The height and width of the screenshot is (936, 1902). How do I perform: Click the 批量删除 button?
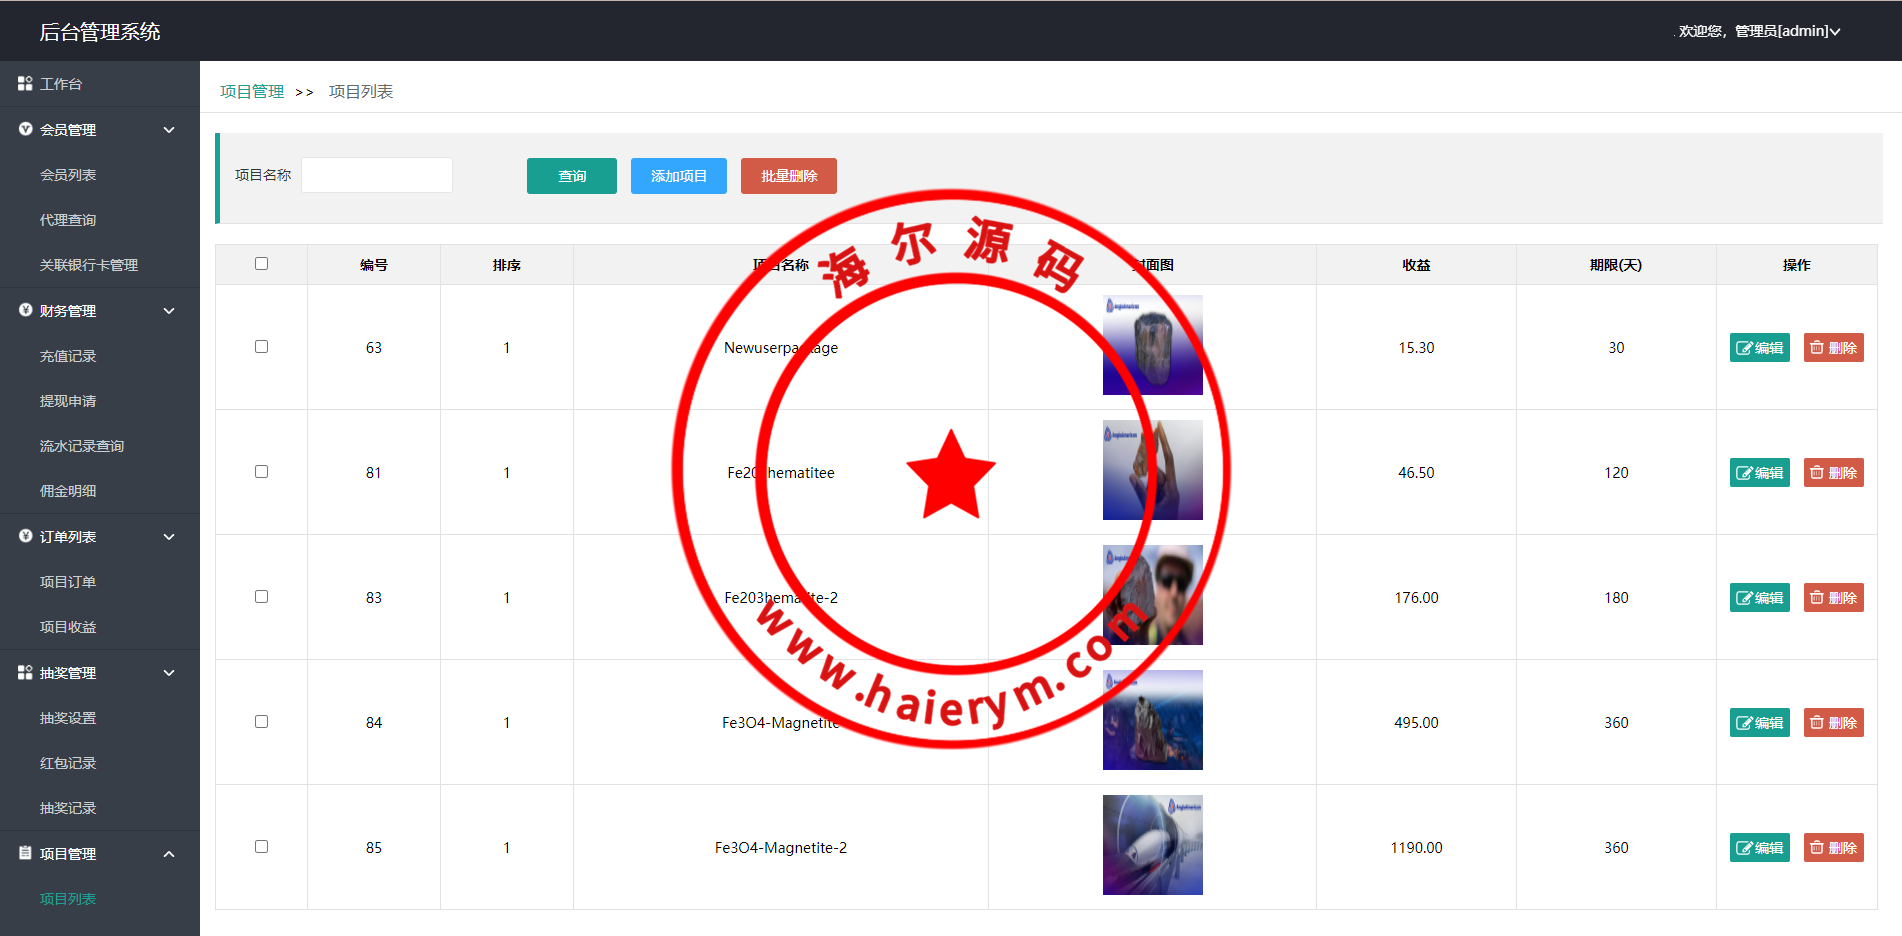point(789,176)
